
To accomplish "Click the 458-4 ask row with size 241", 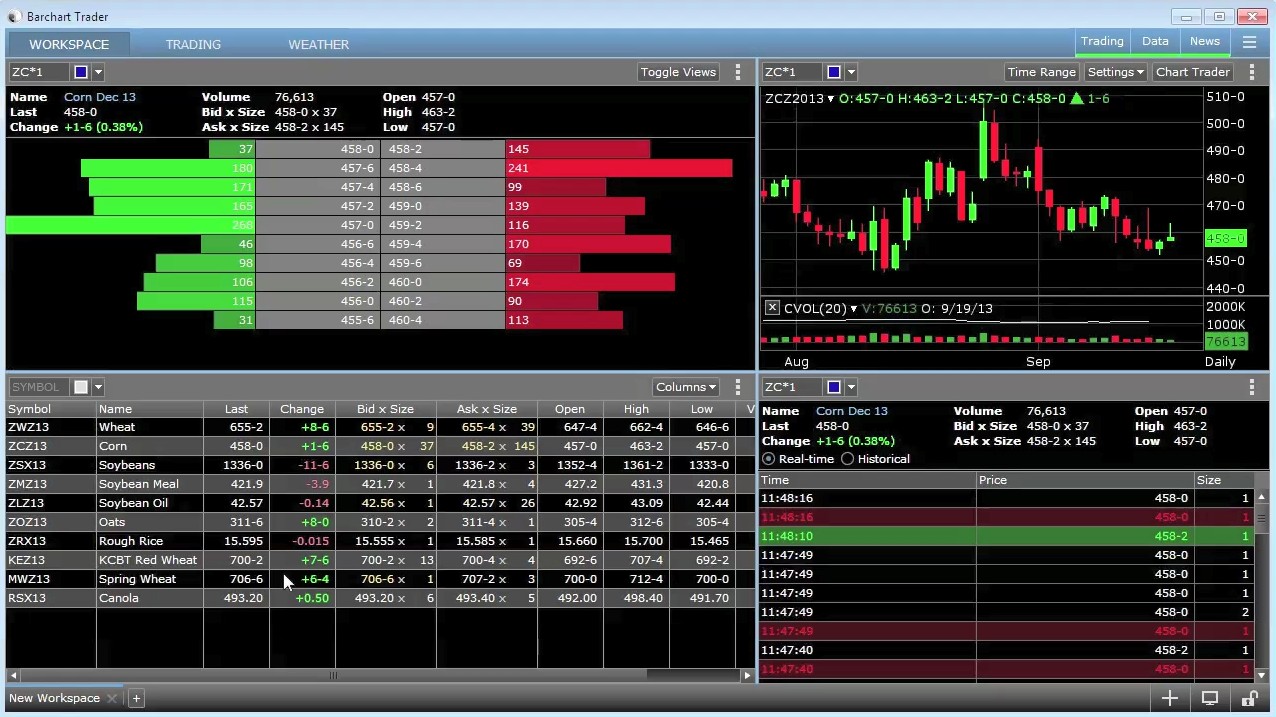I will tap(557, 168).
